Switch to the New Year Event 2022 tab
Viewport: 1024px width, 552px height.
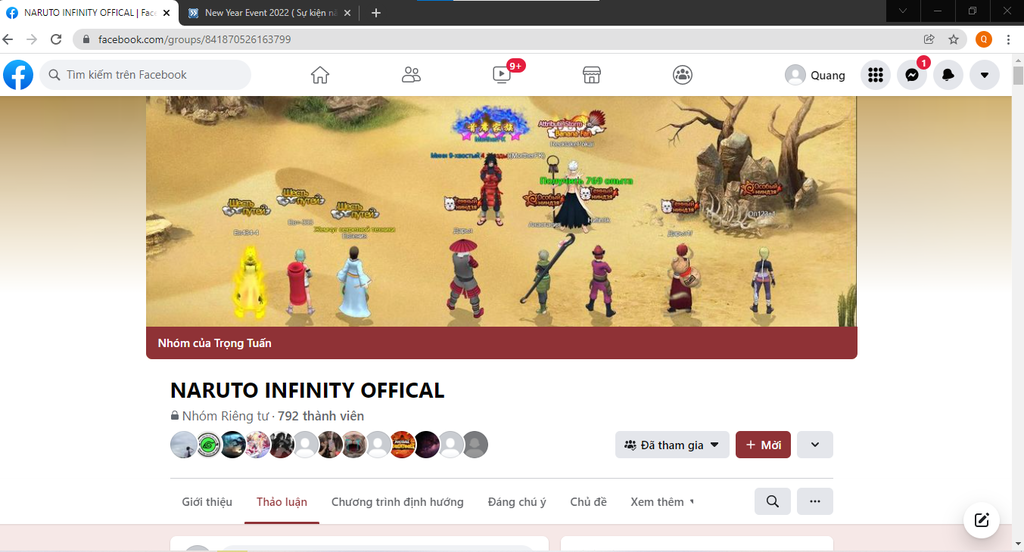pyautogui.click(x=270, y=12)
